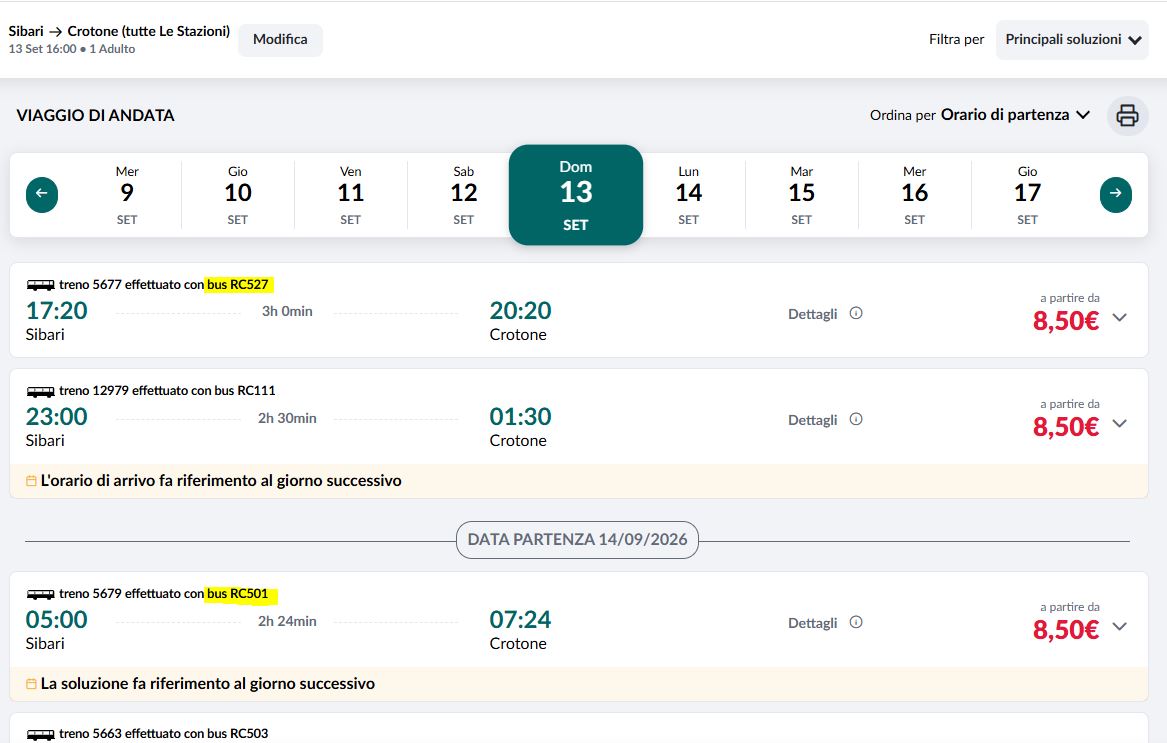This screenshot has width=1167, height=743.
Task: Select Lun 14 SET date tab
Action: [688, 194]
